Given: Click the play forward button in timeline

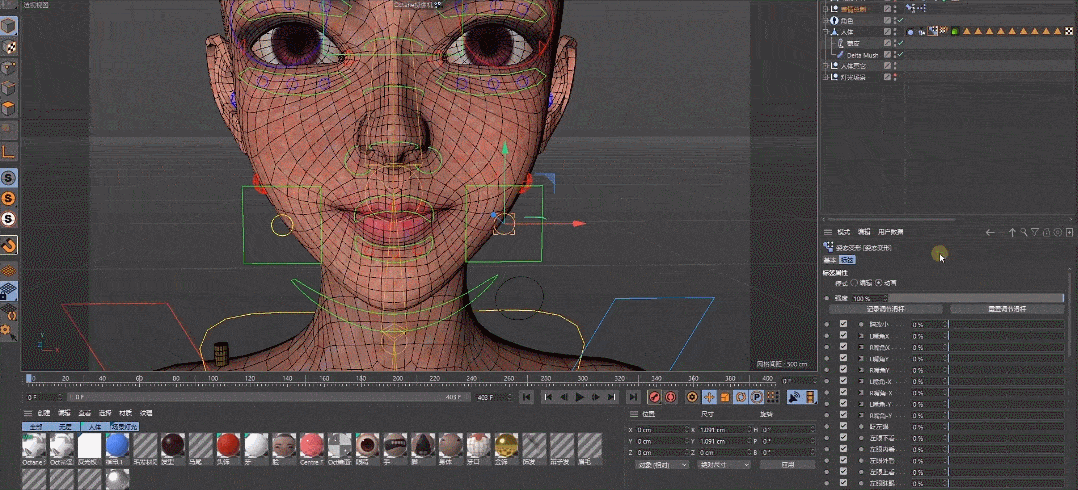Looking at the screenshot, I should [579, 397].
